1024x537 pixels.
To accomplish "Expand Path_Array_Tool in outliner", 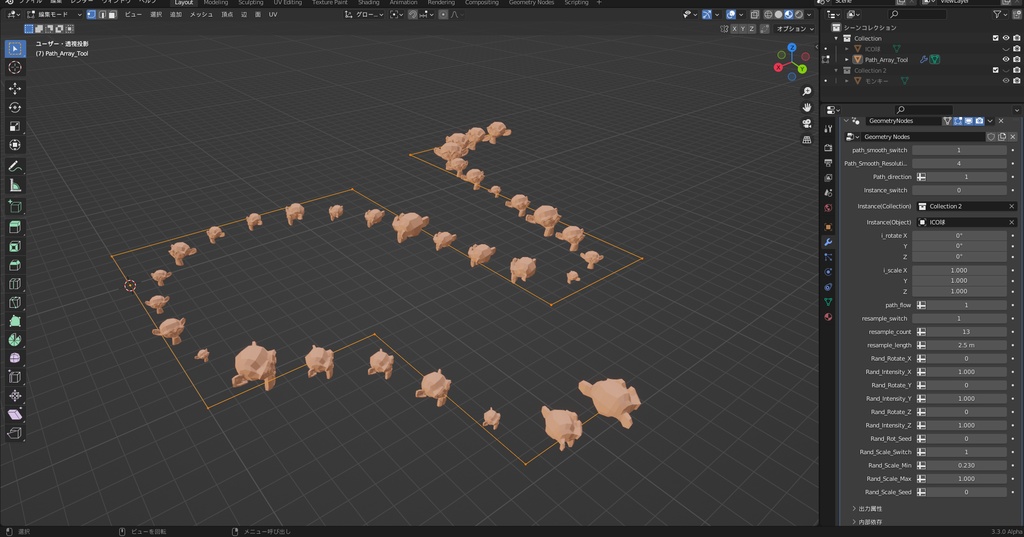I will [x=847, y=59].
